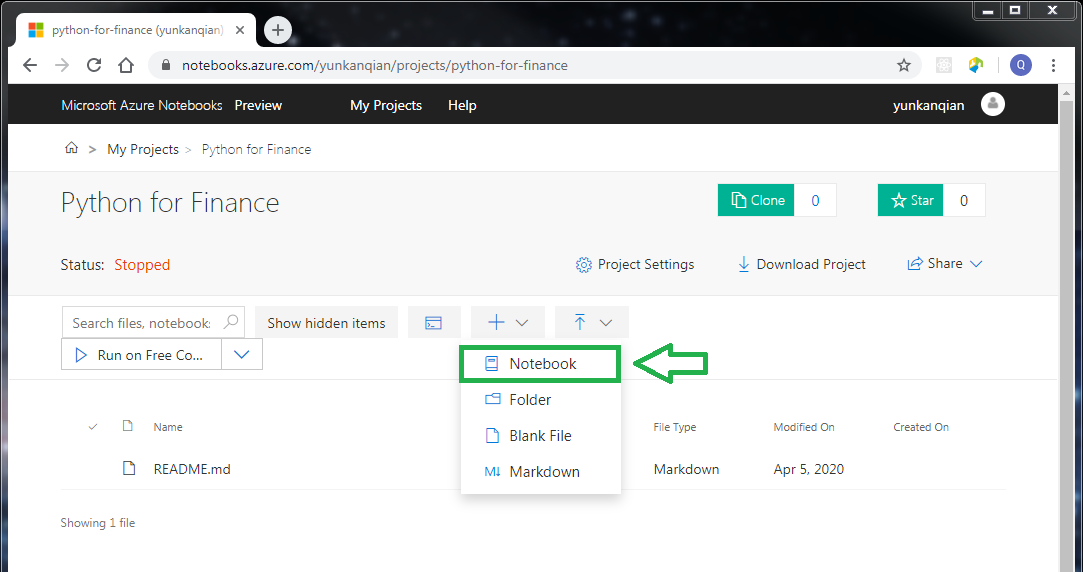
Task: Click the Star count 0
Action: click(x=964, y=200)
